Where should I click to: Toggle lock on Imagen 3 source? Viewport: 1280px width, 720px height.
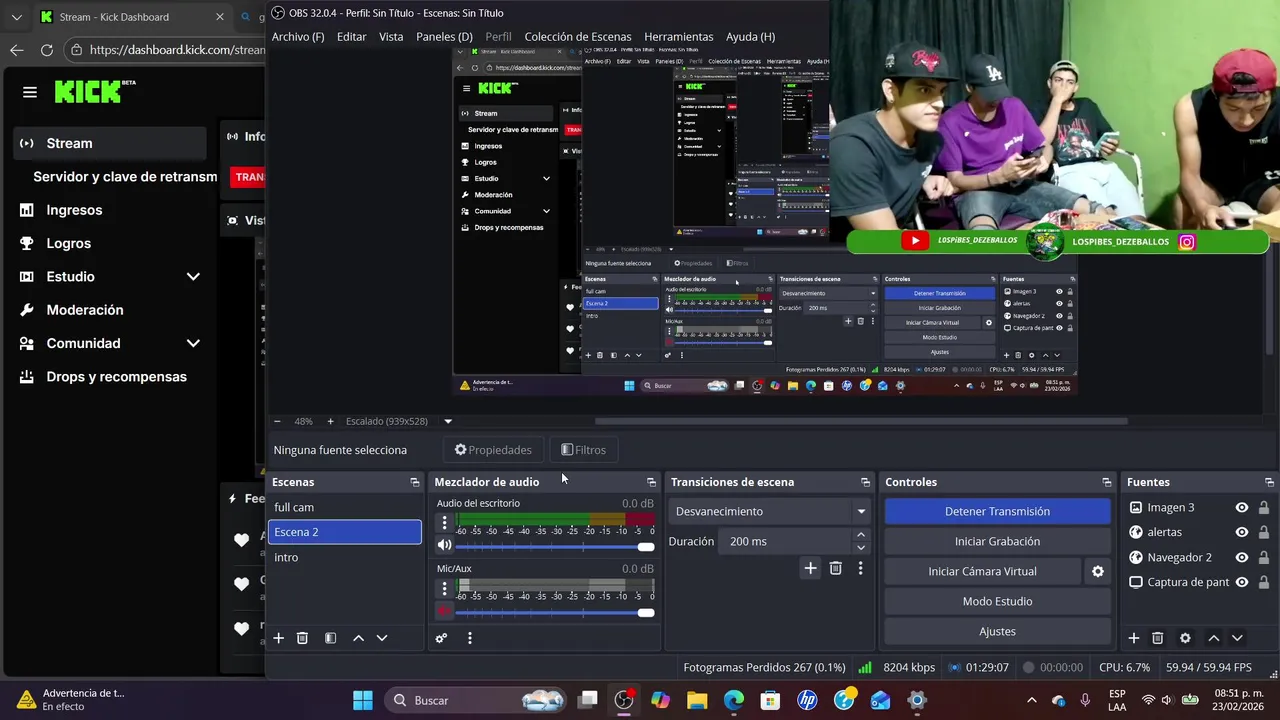[x=1264, y=507]
